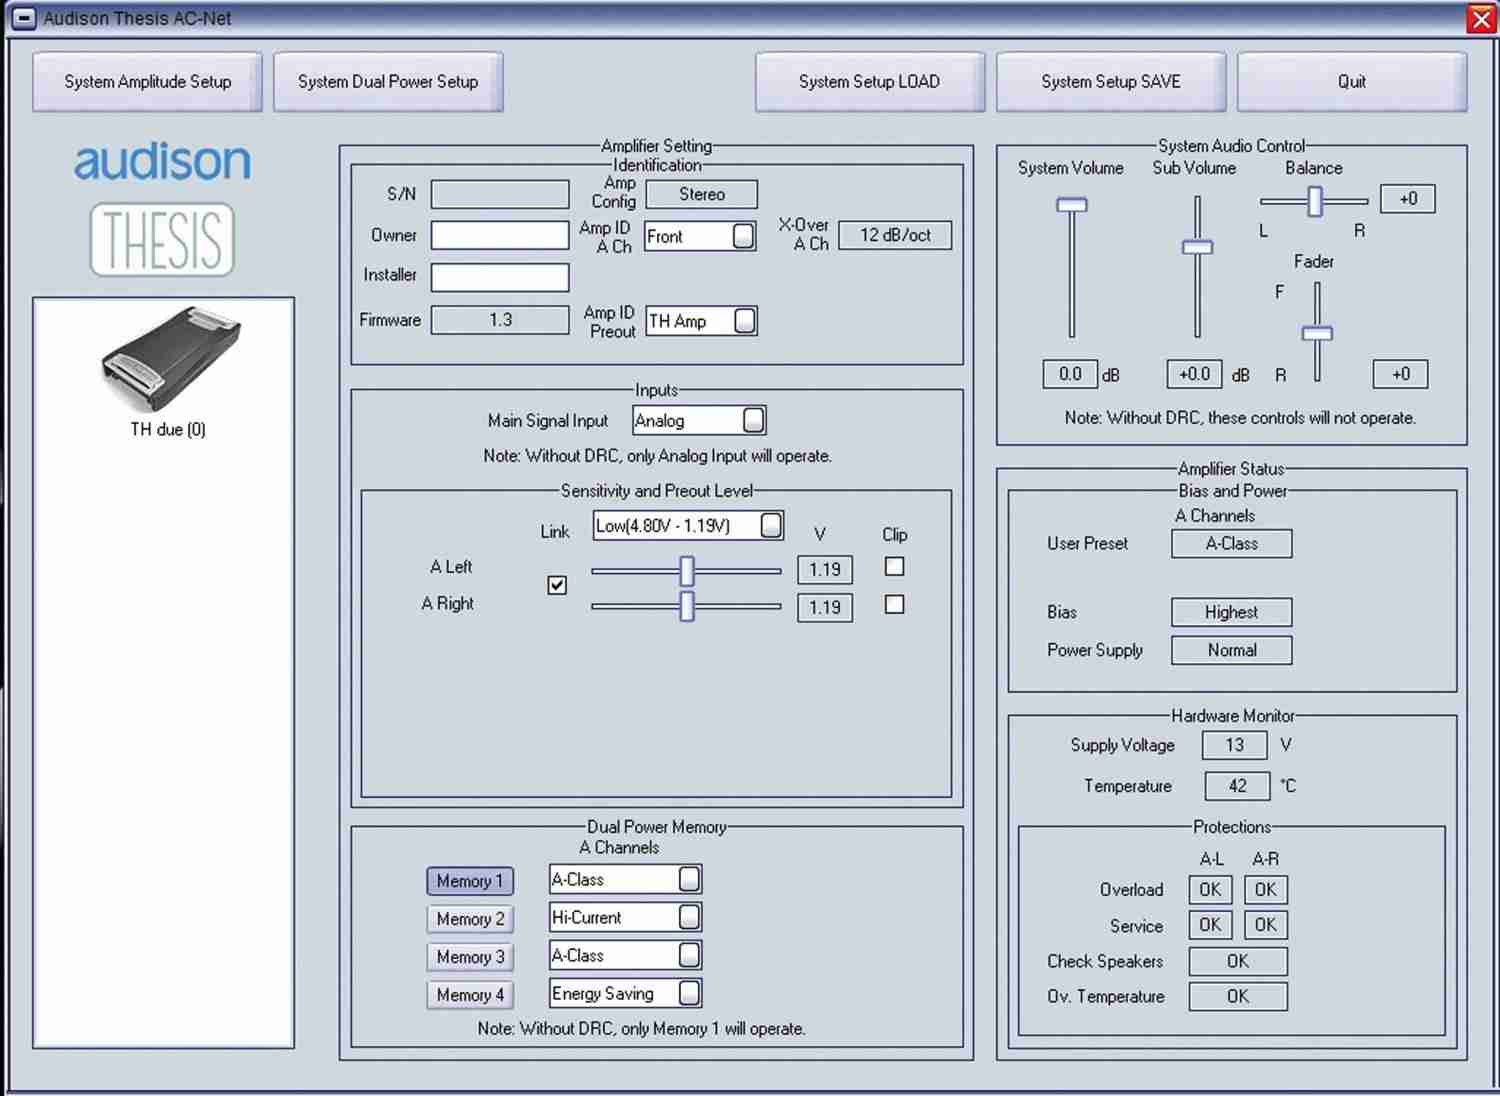Click System Setup LOAD button

click(869, 82)
